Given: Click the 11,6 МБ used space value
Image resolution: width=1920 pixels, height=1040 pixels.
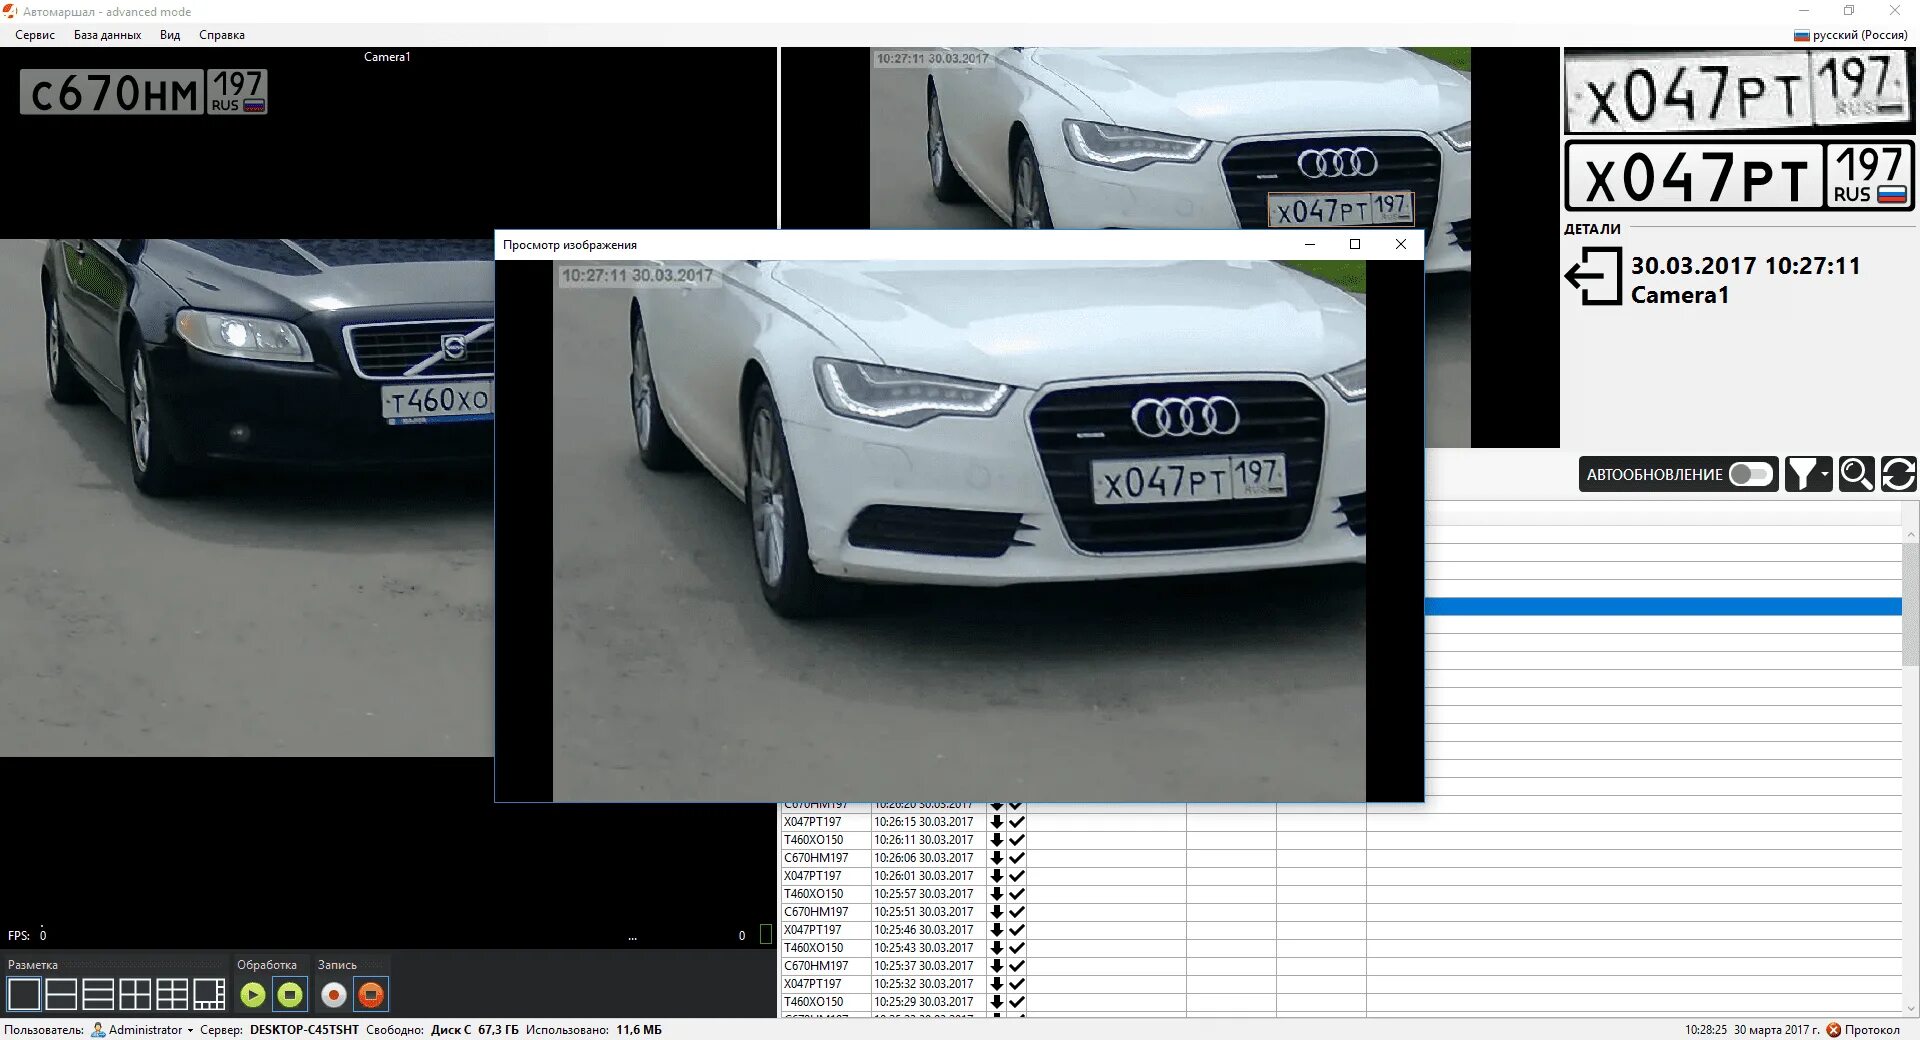Looking at the screenshot, I should (x=639, y=1030).
